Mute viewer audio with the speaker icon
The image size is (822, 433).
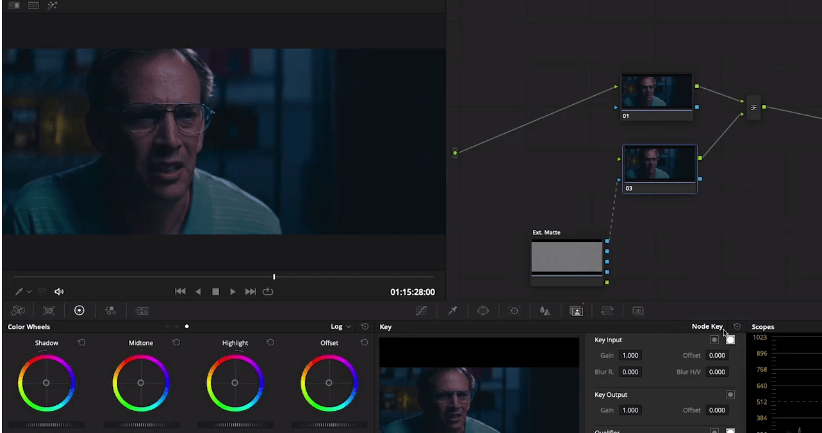coord(59,291)
